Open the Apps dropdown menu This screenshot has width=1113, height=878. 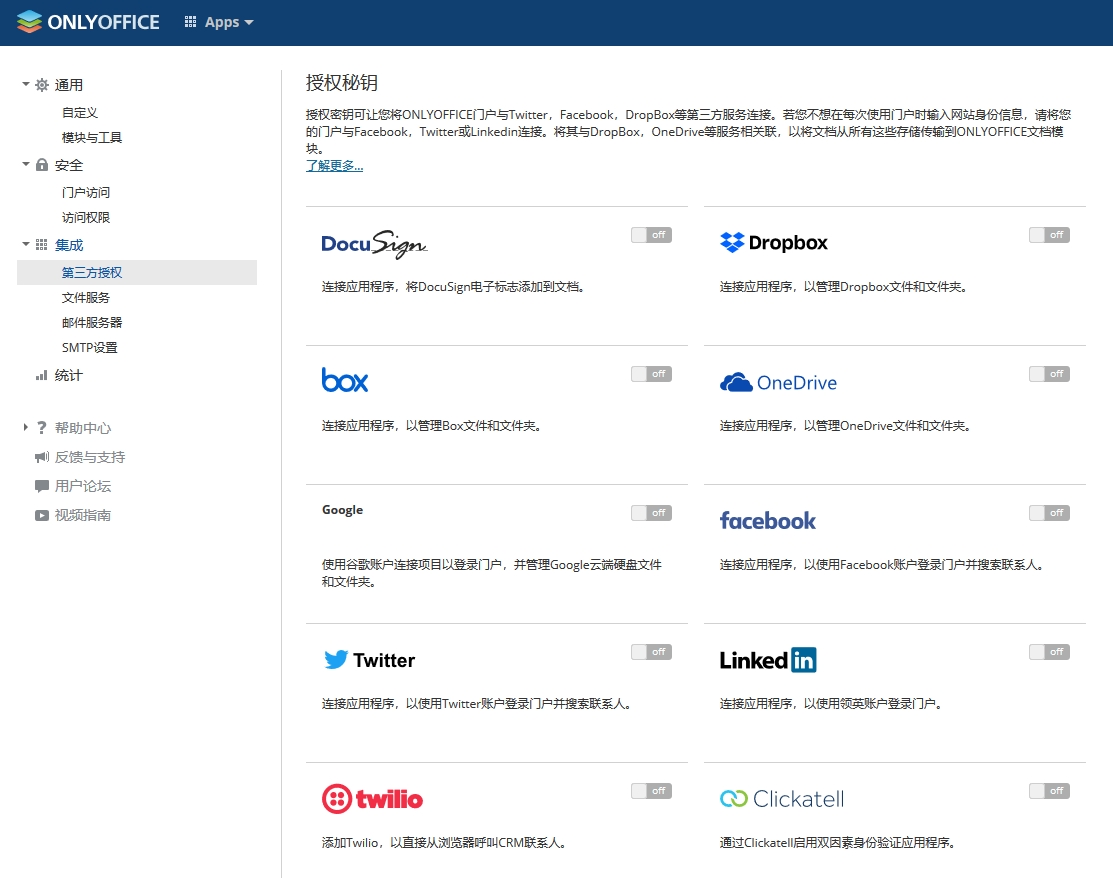tap(219, 22)
